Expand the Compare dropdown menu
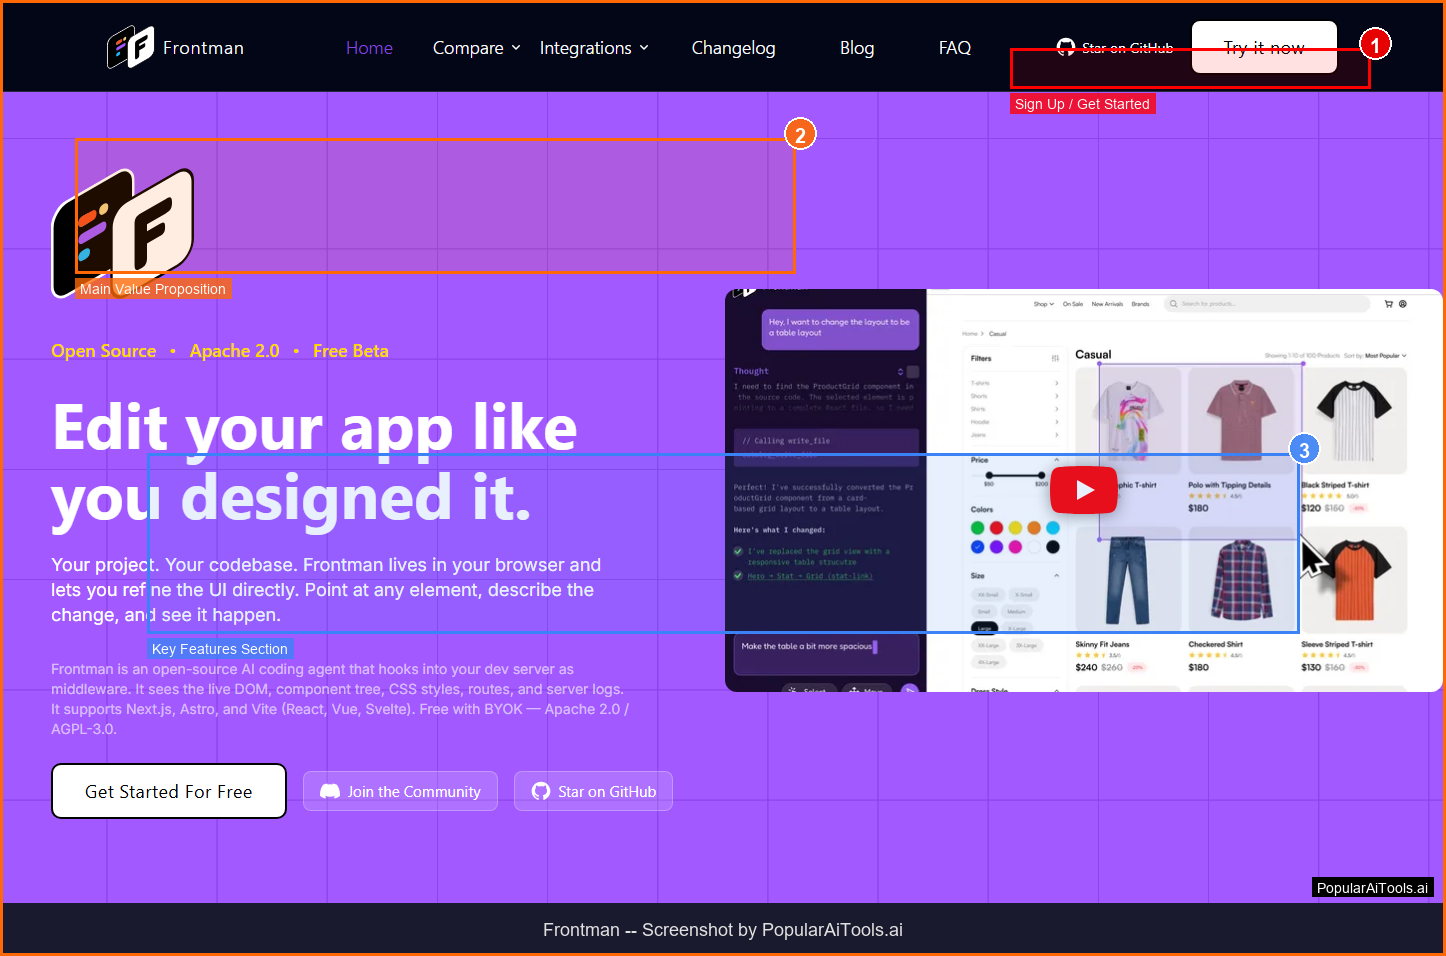This screenshot has height=956, width=1446. (x=477, y=48)
